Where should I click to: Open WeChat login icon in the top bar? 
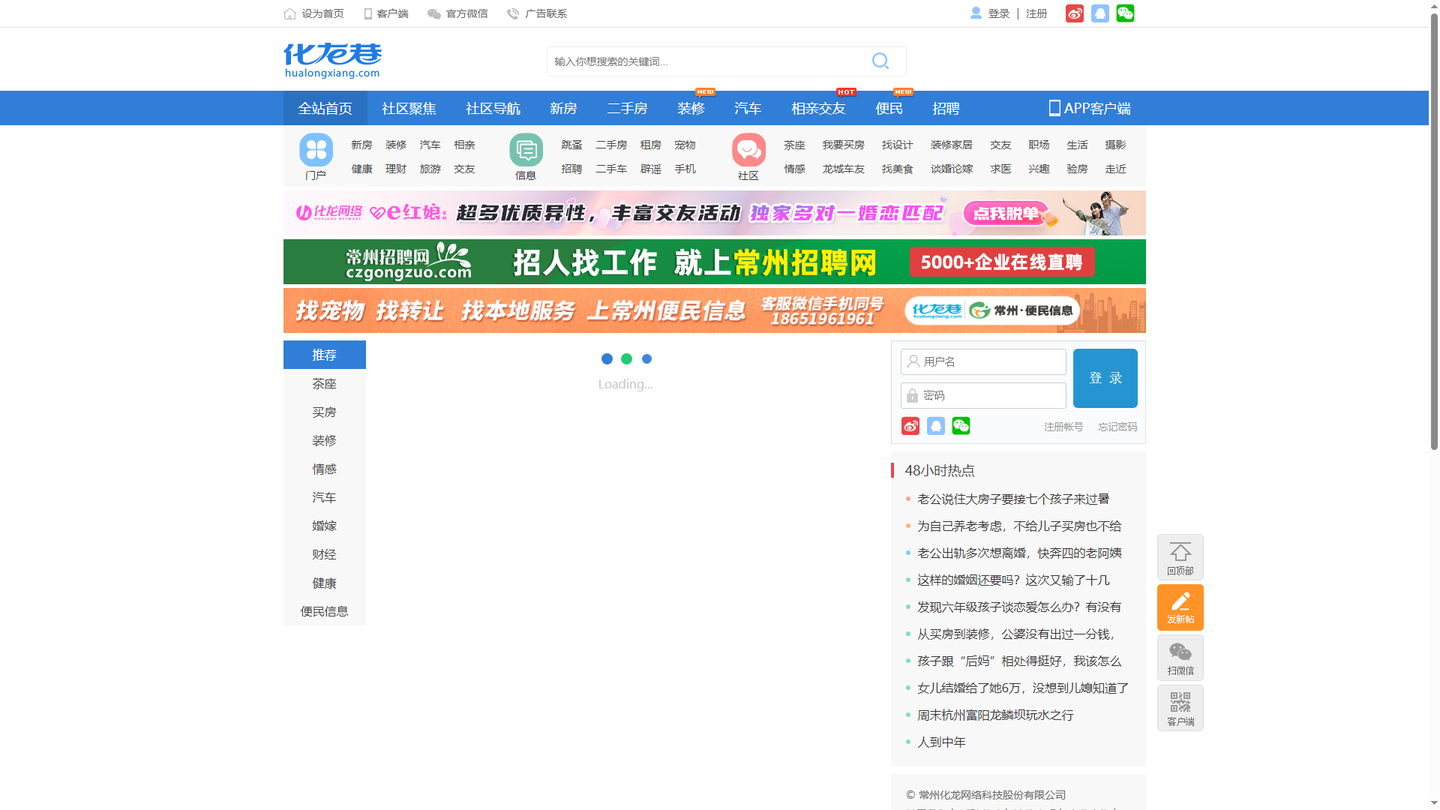click(x=1125, y=13)
